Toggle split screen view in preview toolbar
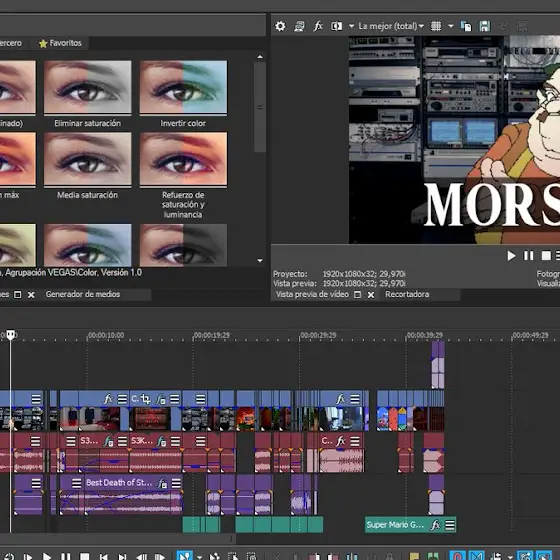The height and width of the screenshot is (560, 560). coord(336,26)
